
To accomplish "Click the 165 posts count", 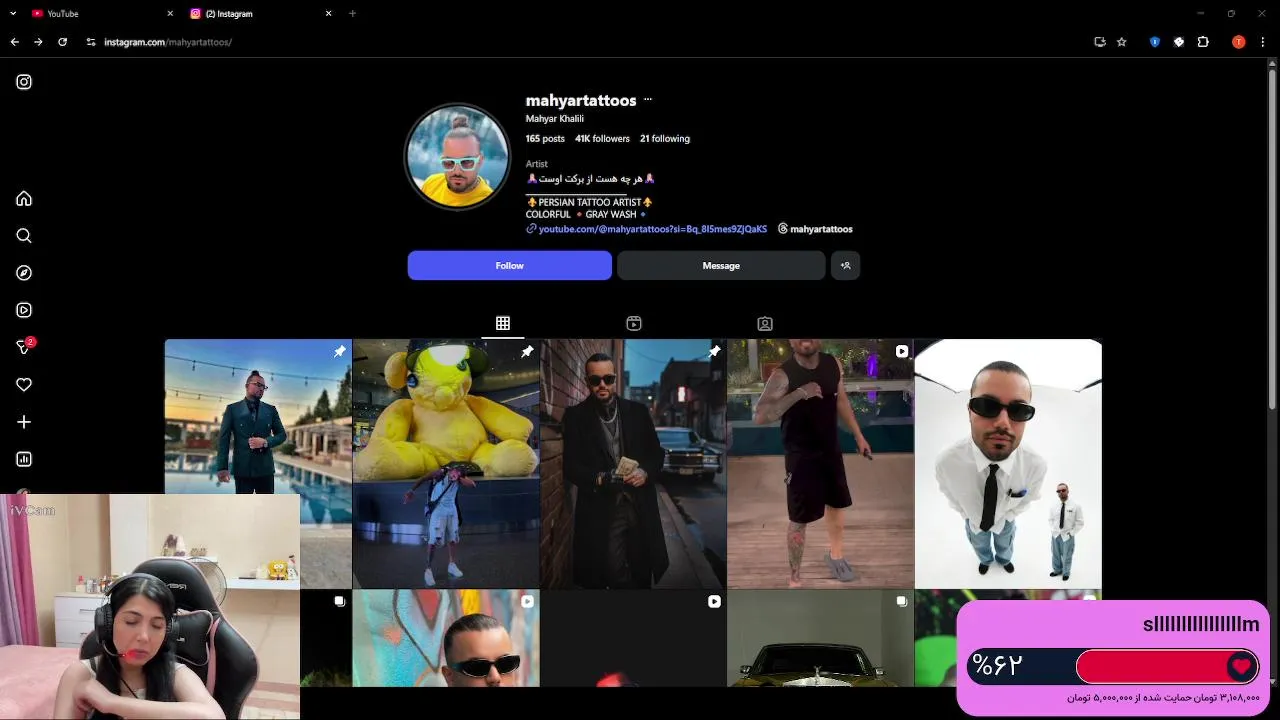I will 545,138.
